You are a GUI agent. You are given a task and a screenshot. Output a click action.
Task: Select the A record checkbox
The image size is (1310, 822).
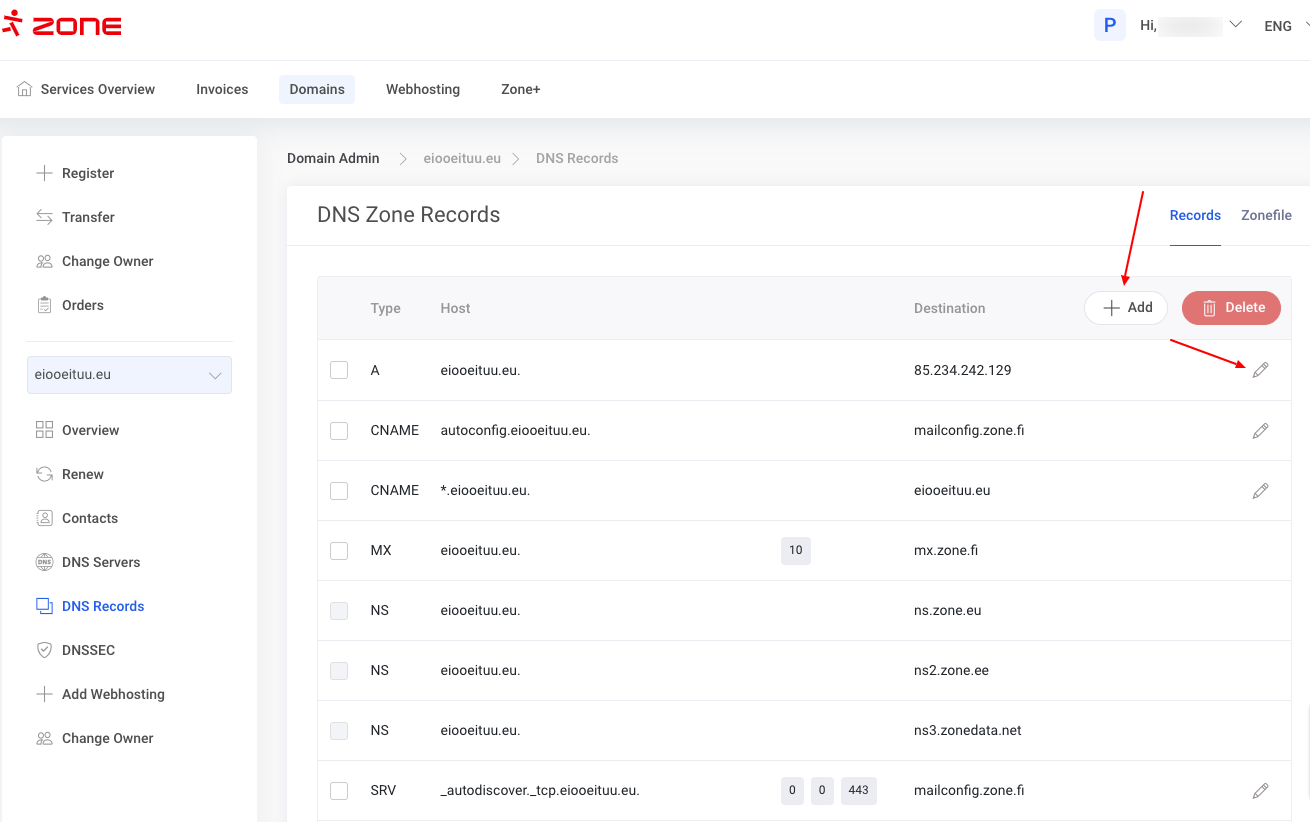click(x=339, y=370)
